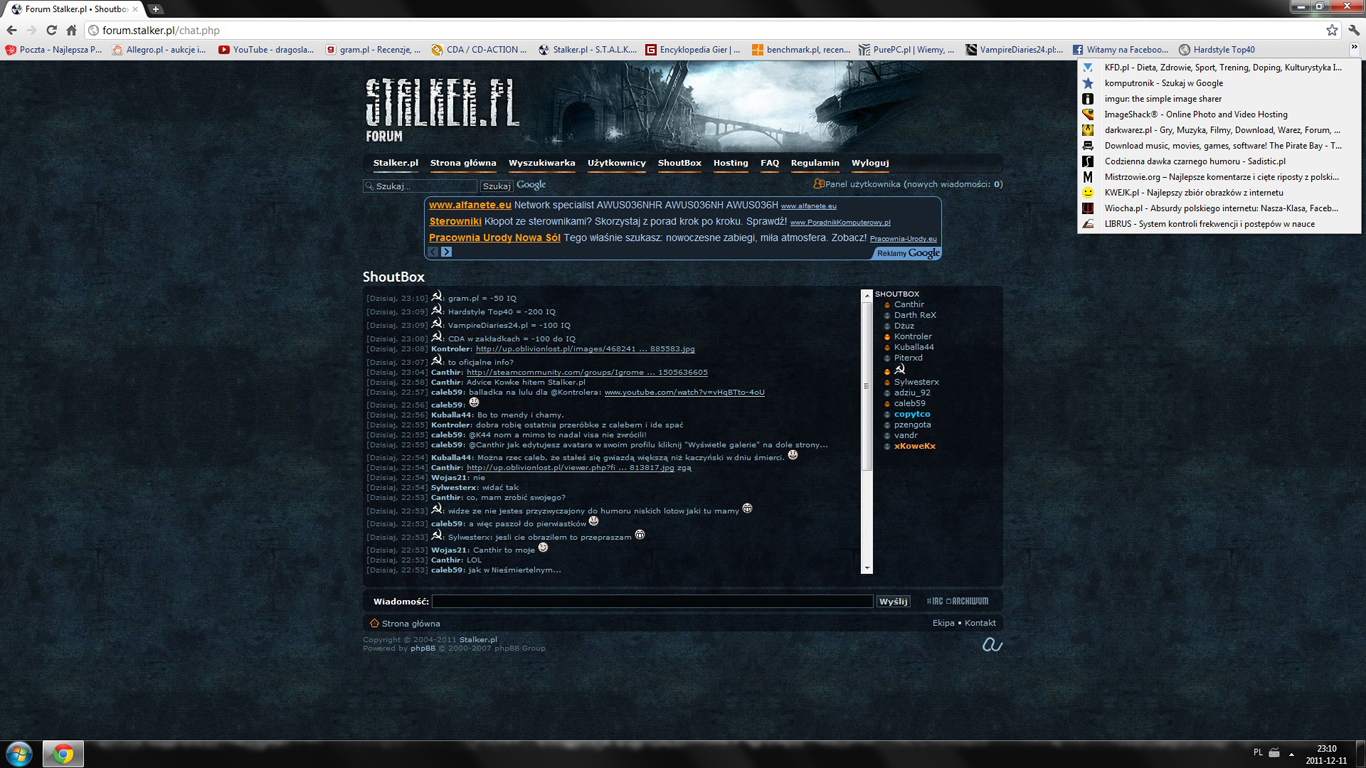Open the youtube.com link from caleb59

684,392
